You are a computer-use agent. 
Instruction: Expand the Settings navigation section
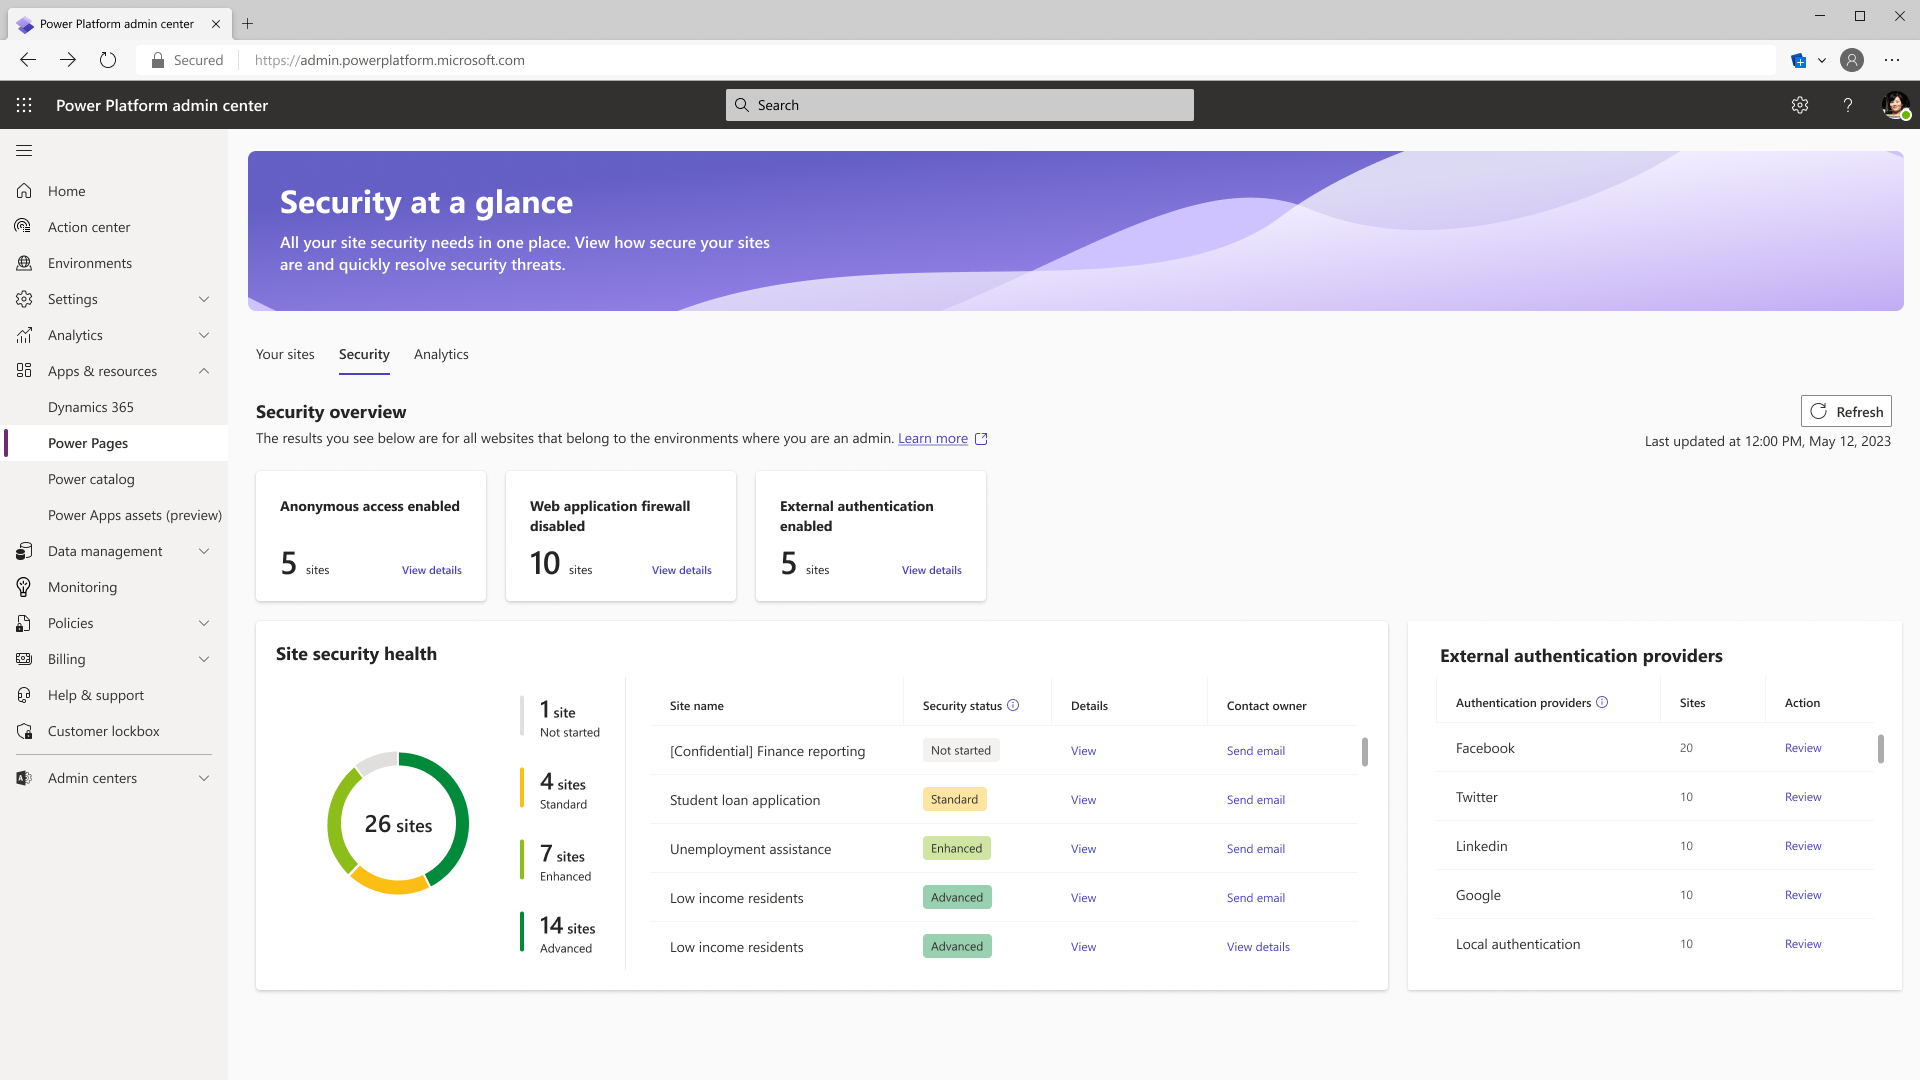[x=204, y=299]
